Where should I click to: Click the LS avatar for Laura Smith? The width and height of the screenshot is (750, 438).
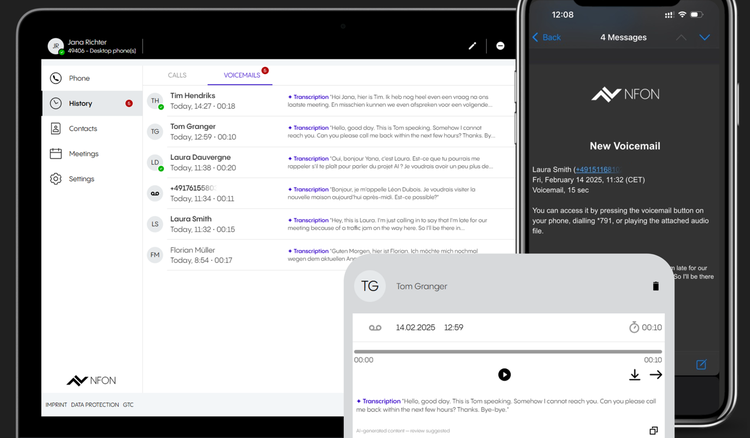point(155,224)
